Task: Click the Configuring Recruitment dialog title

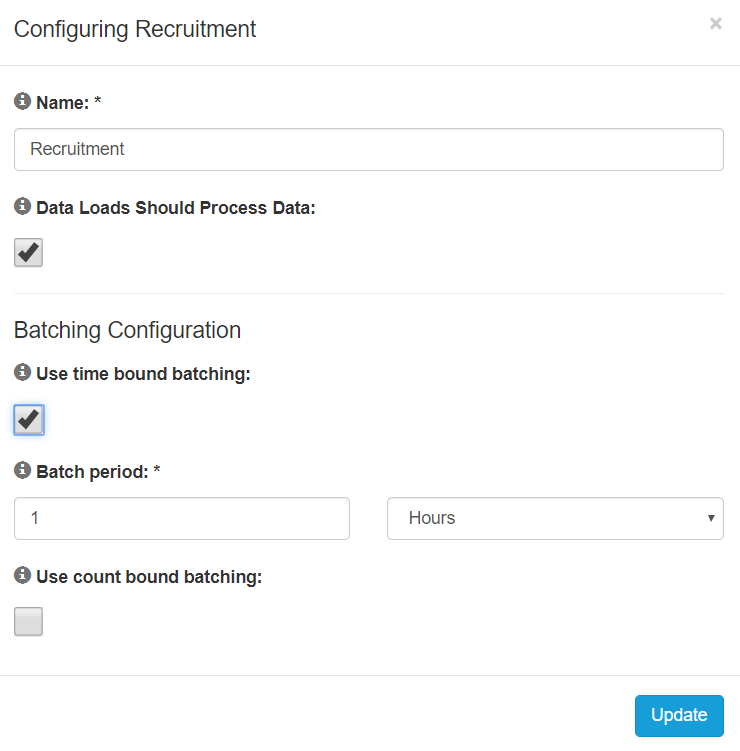Action: tap(135, 29)
